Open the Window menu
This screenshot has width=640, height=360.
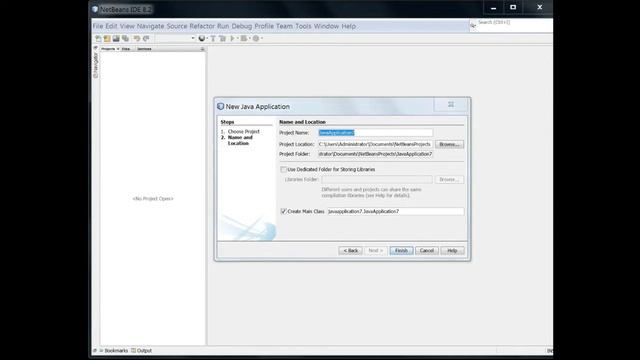click(x=326, y=26)
